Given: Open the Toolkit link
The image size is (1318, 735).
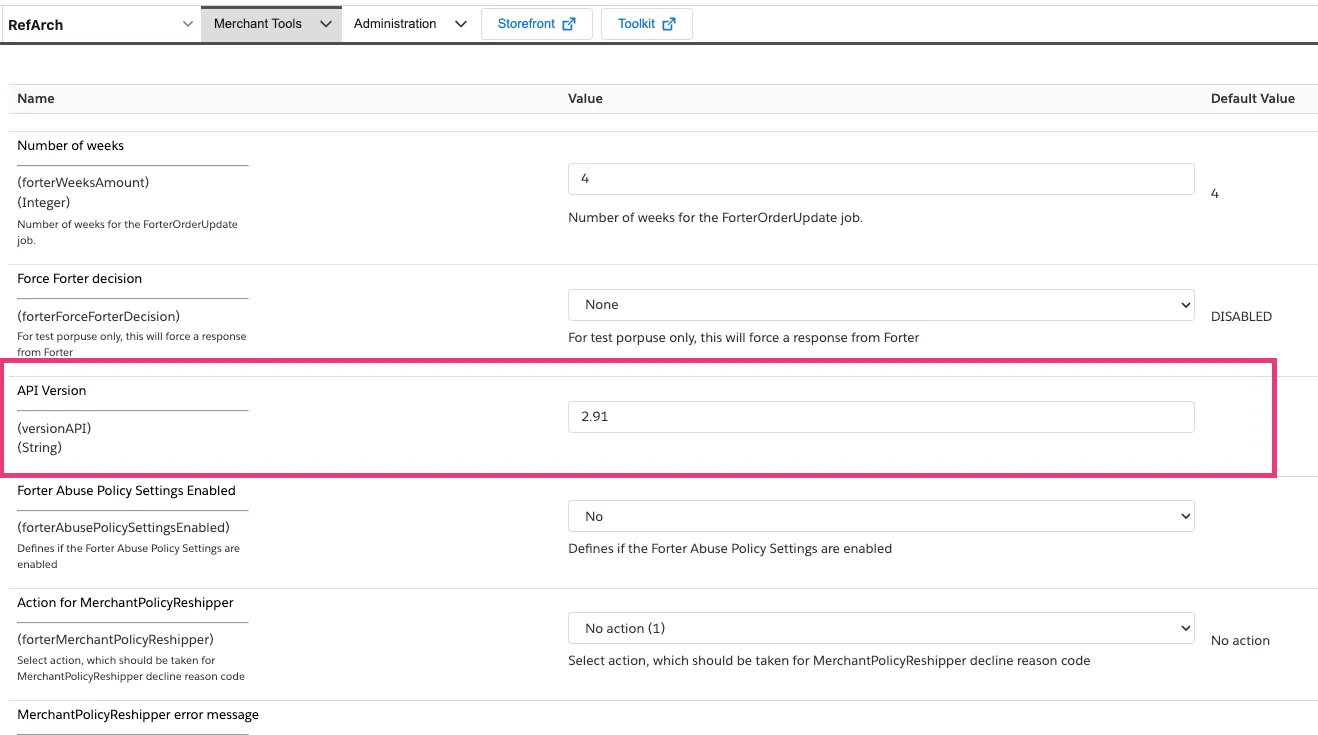Looking at the screenshot, I should tap(647, 24).
